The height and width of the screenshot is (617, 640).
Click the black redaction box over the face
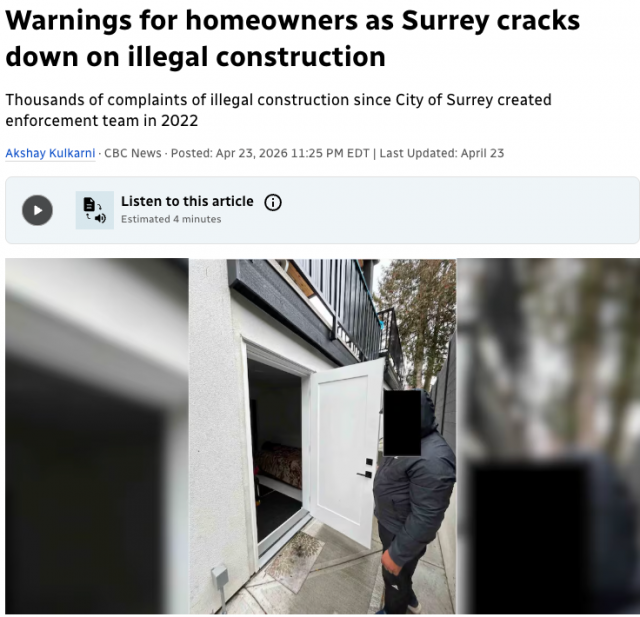click(x=402, y=422)
